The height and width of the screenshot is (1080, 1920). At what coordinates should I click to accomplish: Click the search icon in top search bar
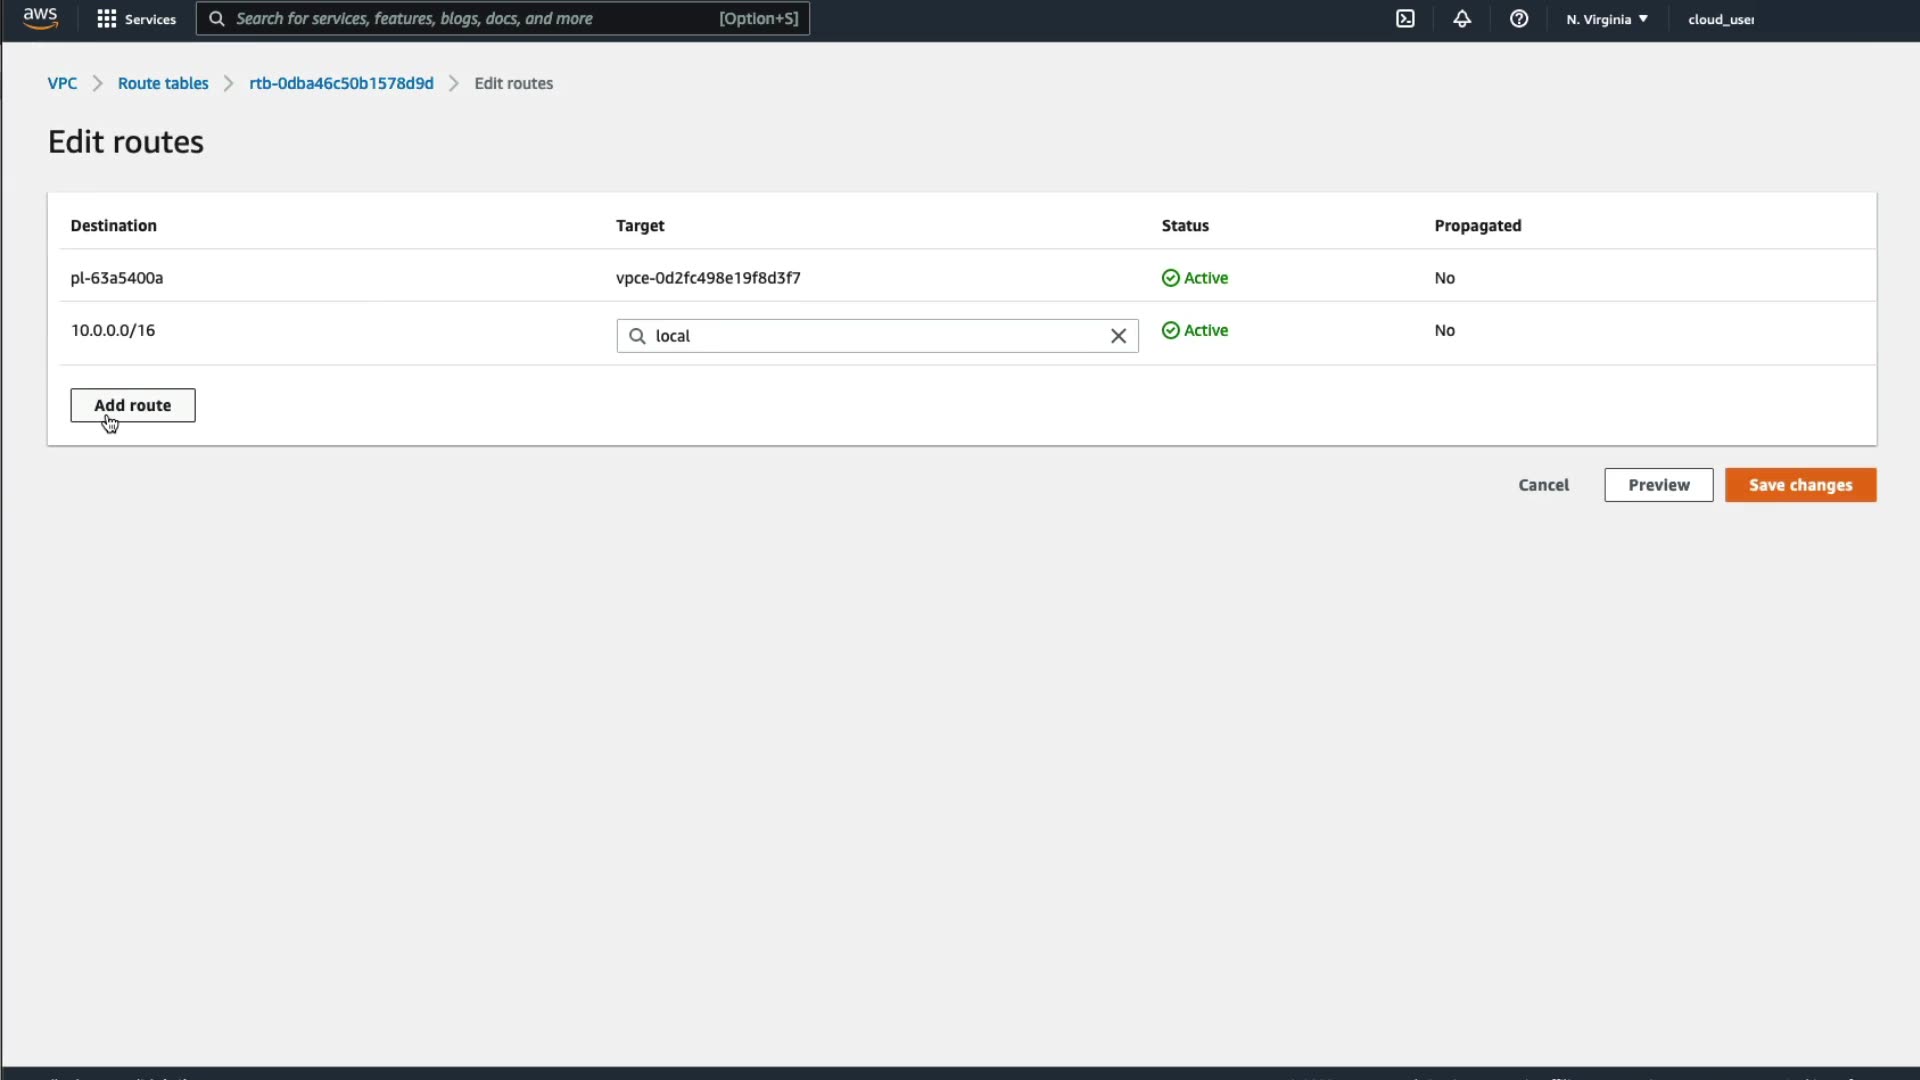click(x=216, y=19)
